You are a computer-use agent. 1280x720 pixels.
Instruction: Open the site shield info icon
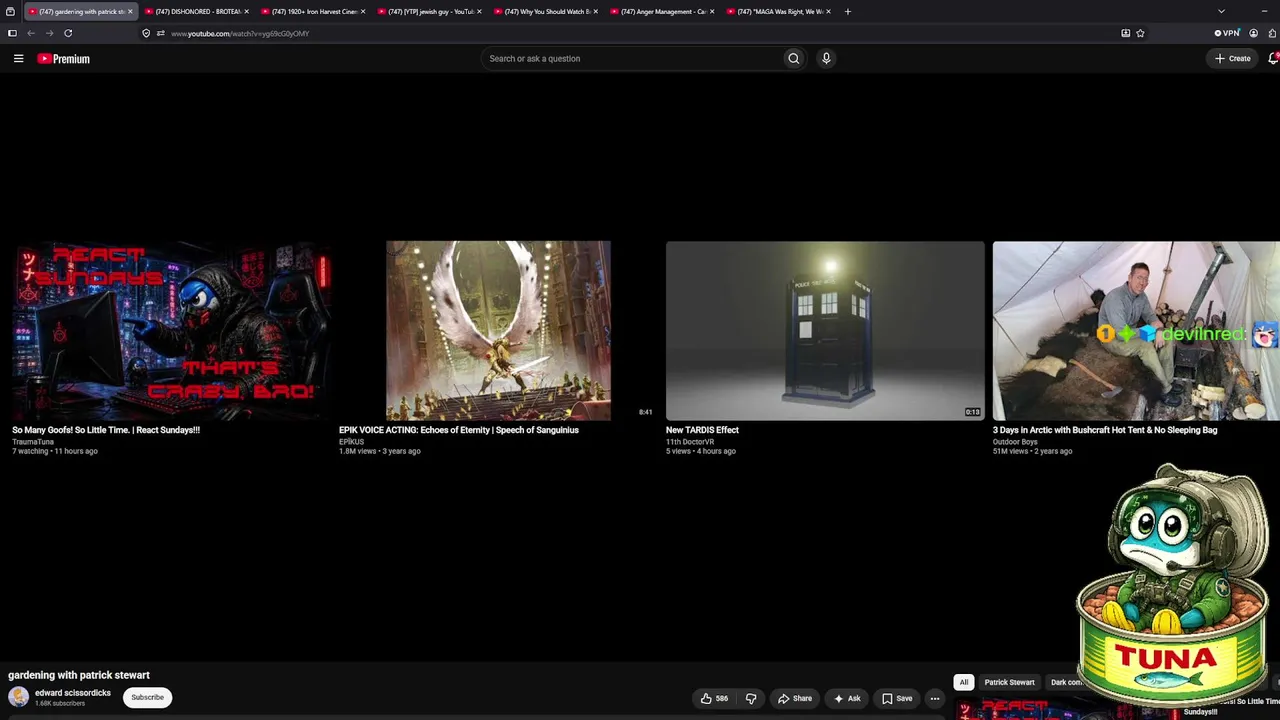click(146, 33)
